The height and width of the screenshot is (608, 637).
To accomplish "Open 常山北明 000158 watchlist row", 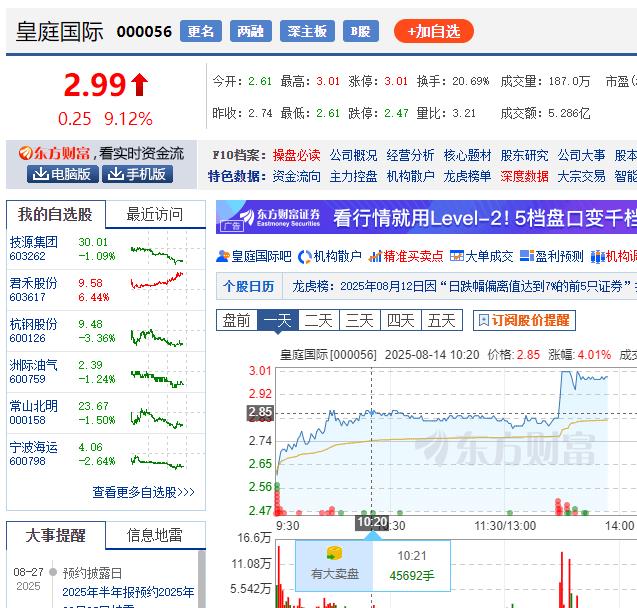I will pyautogui.click(x=106, y=413).
